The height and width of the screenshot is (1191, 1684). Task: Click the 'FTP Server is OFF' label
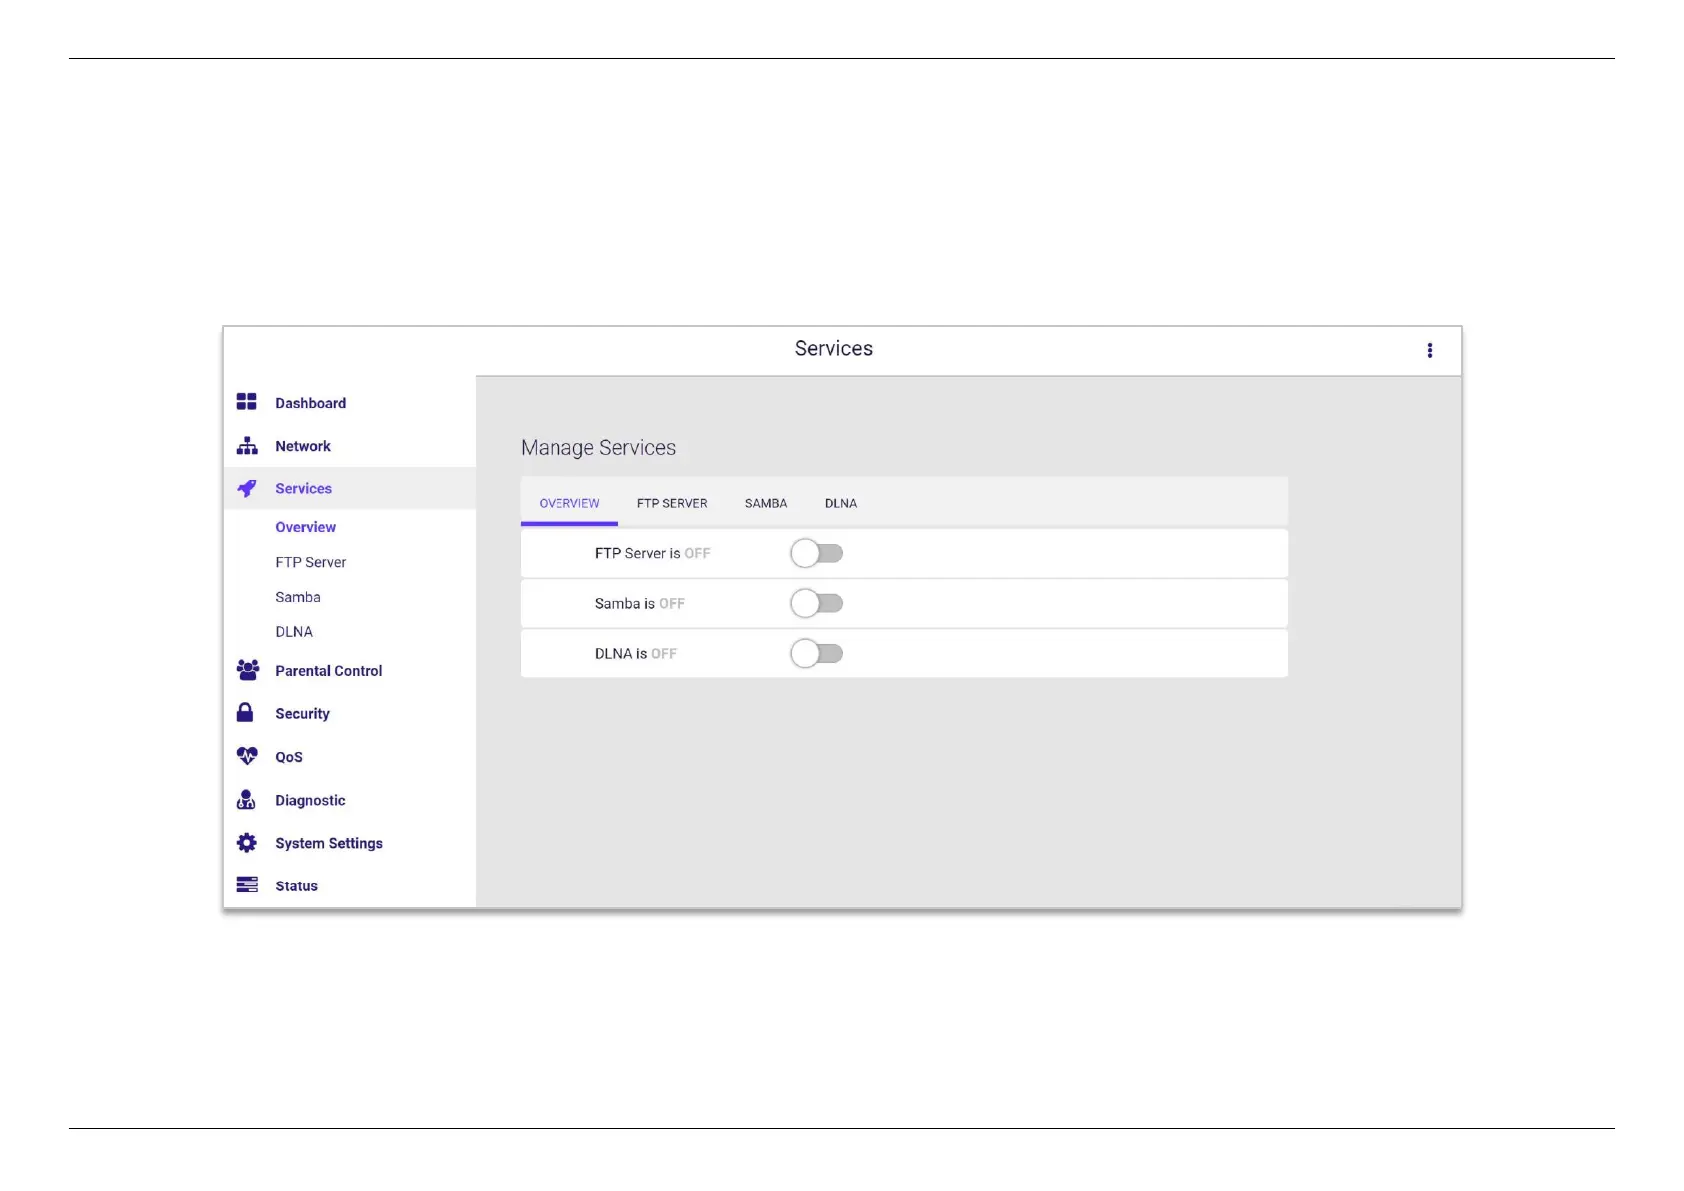pos(652,553)
